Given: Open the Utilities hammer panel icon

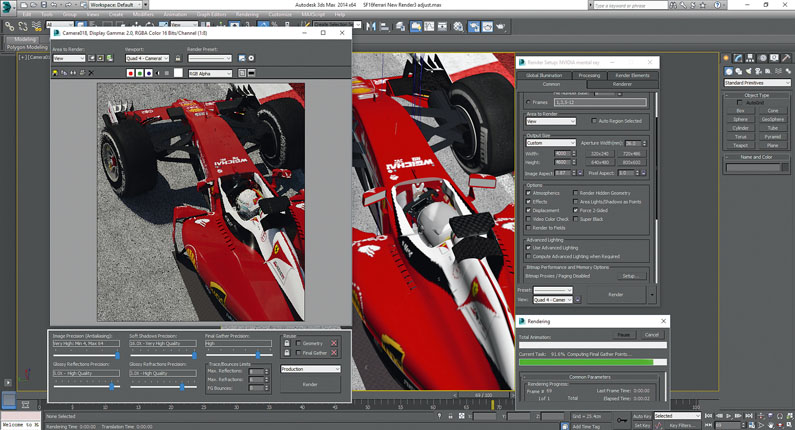Looking at the screenshot, I should 786,58.
